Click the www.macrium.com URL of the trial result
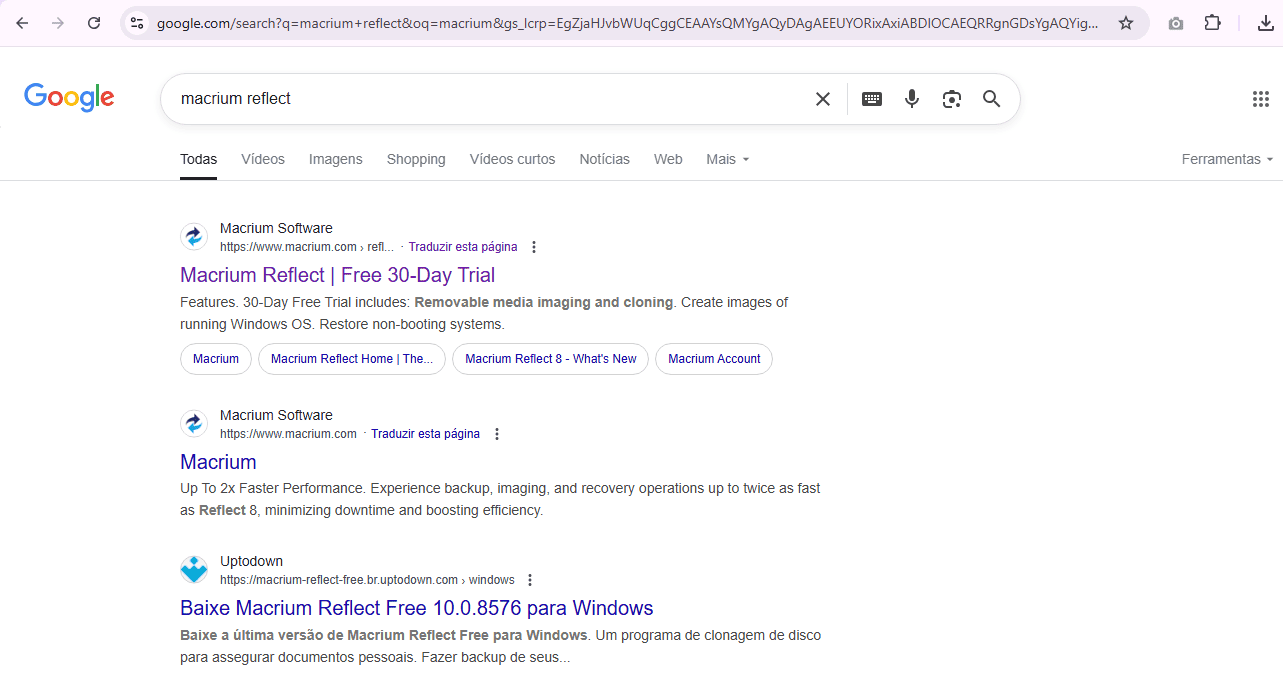 pos(307,247)
